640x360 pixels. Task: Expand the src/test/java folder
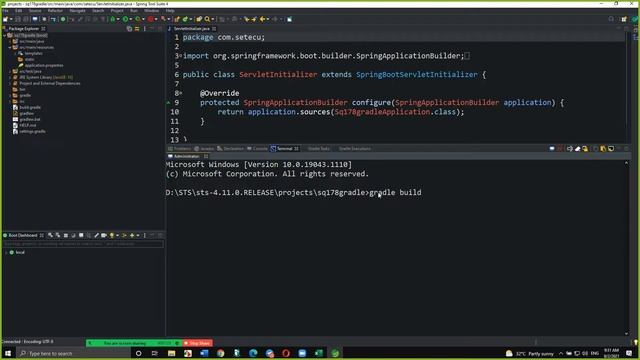pos(10,71)
